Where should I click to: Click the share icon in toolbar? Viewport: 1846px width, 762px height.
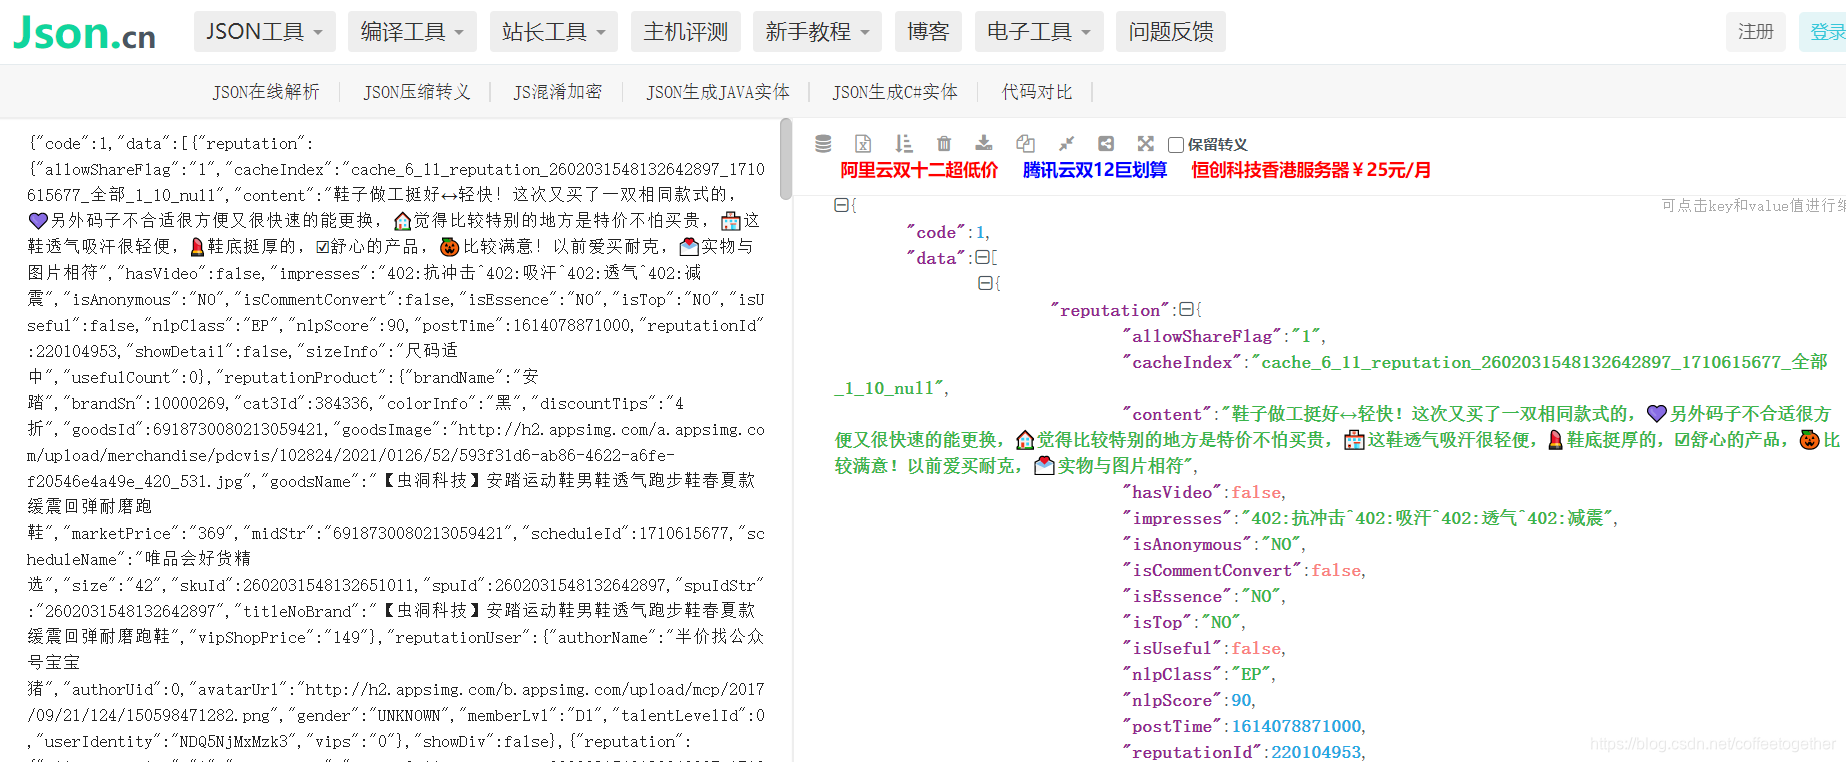(1106, 144)
